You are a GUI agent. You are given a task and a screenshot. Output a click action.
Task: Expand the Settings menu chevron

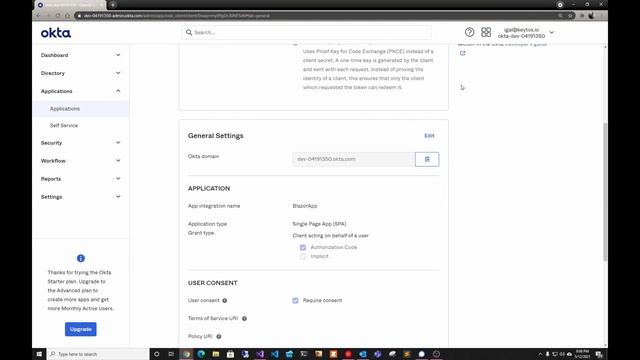point(118,197)
